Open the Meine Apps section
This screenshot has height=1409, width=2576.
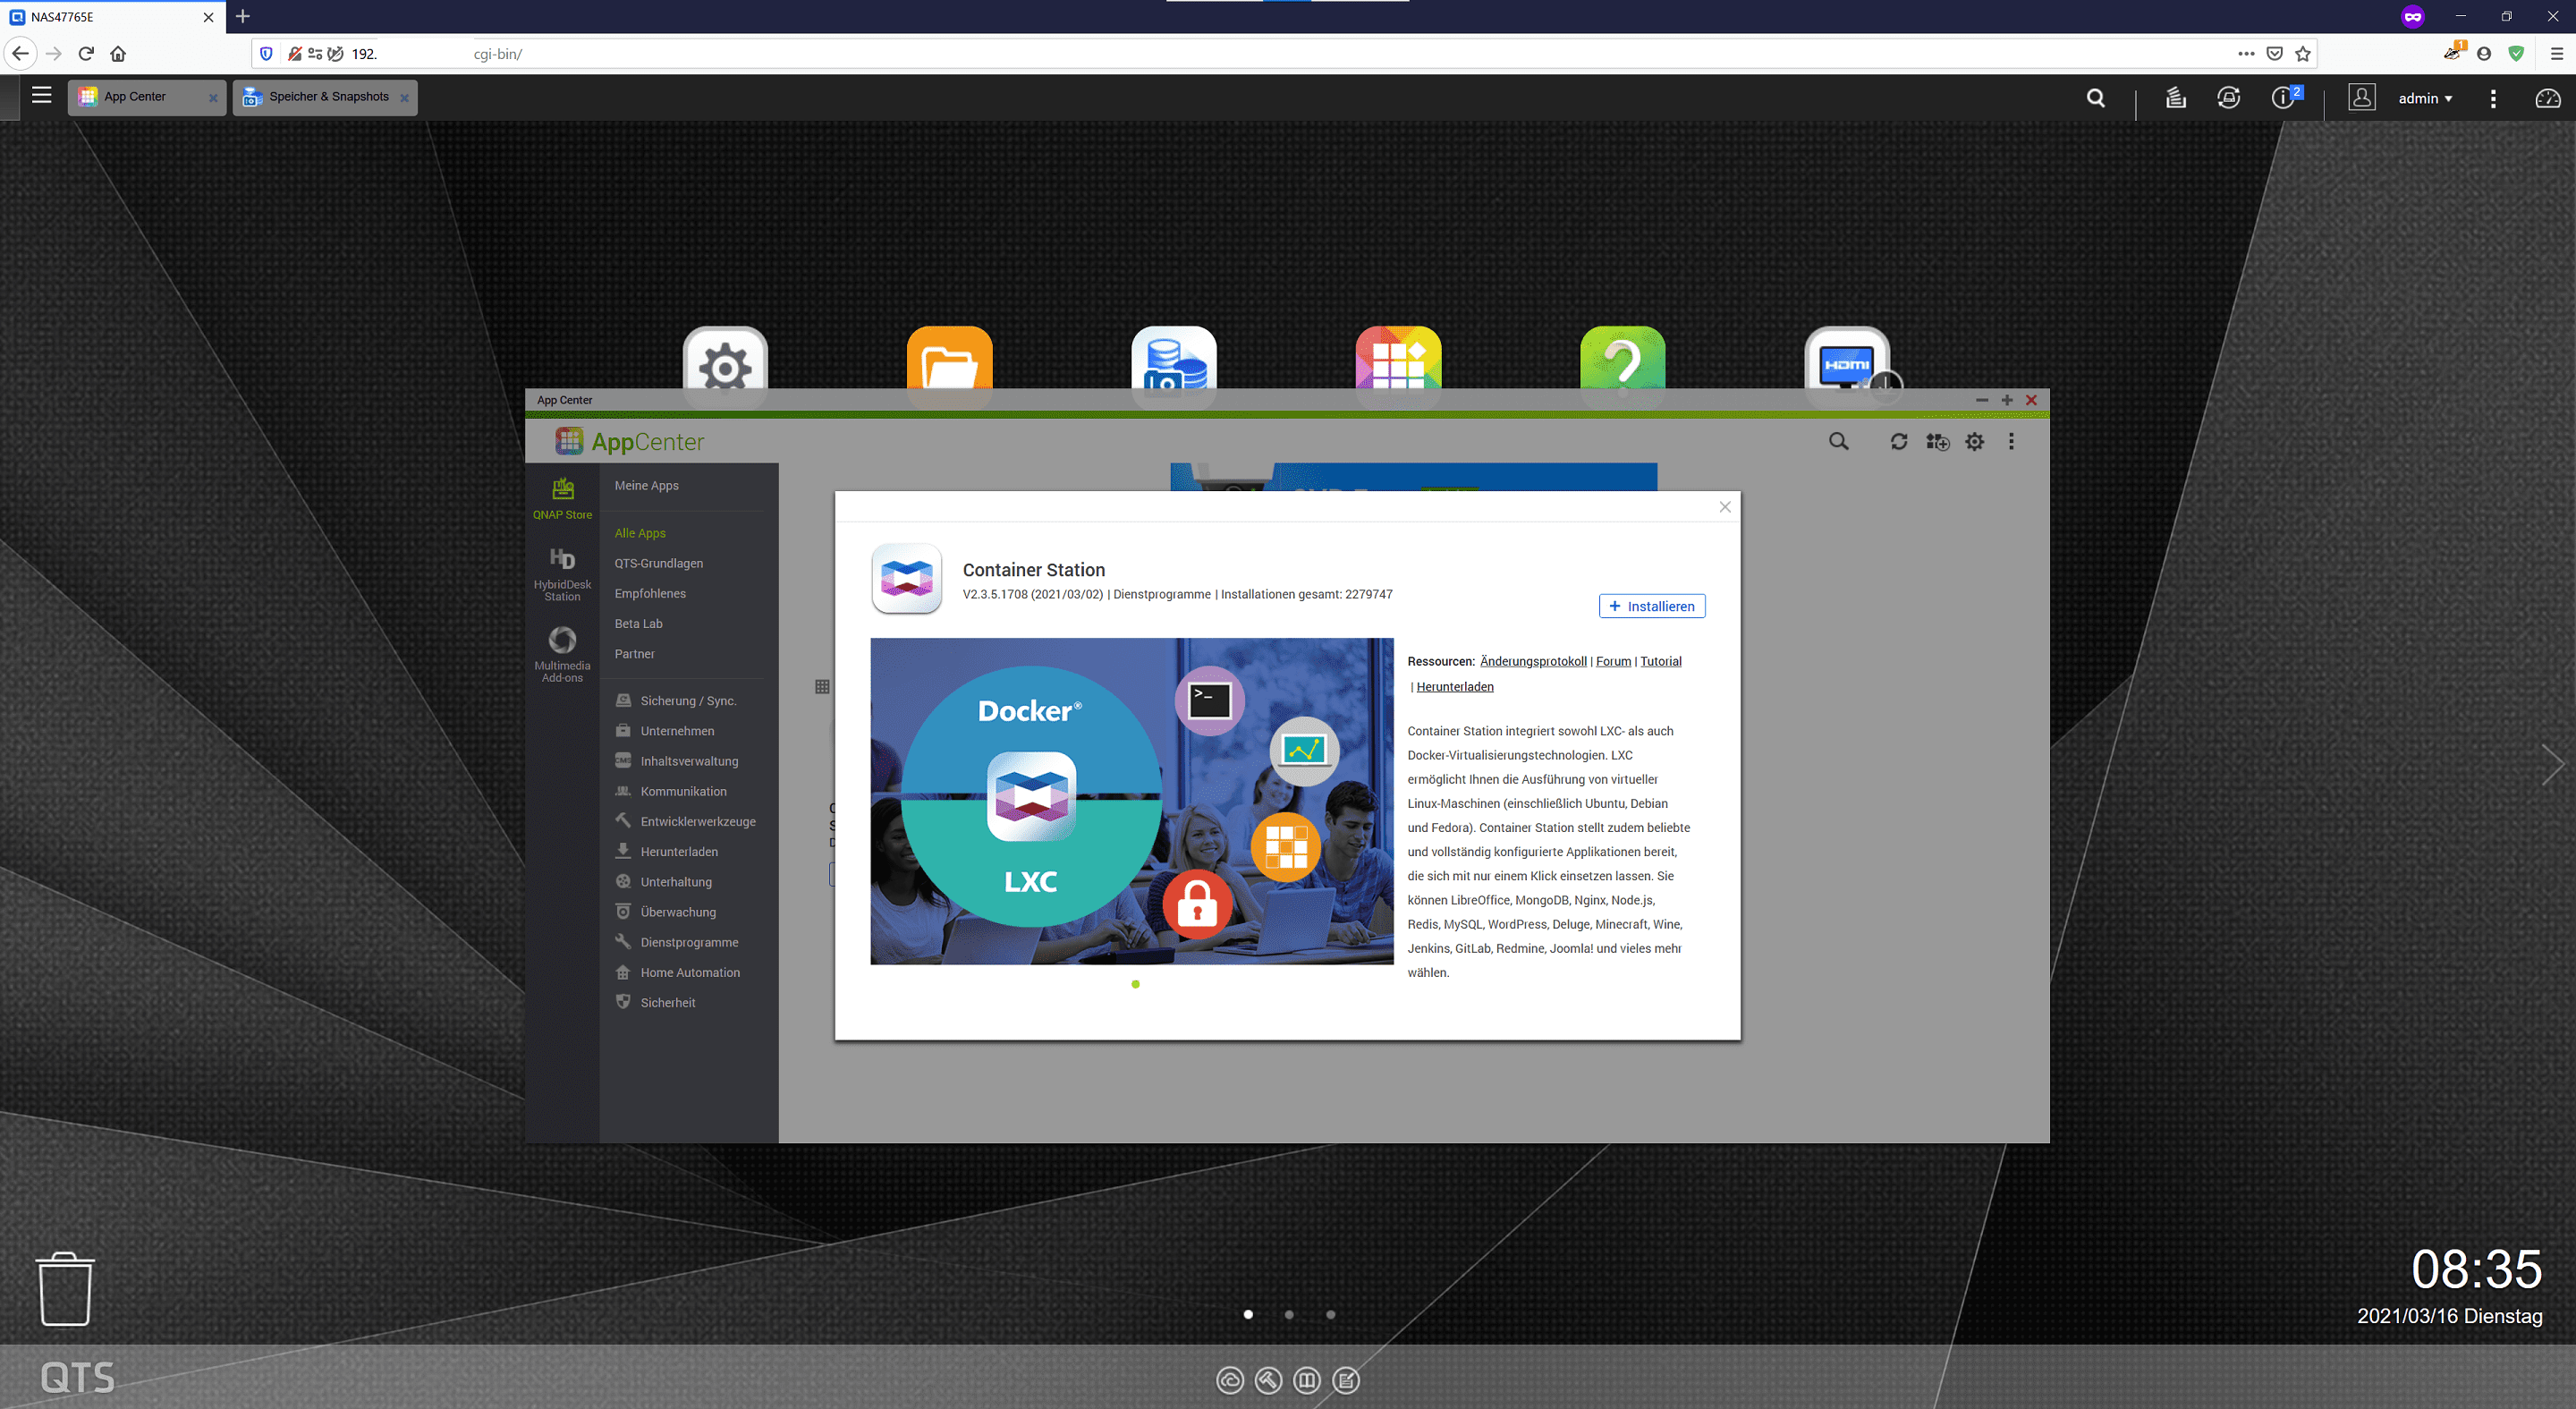[x=646, y=485]
